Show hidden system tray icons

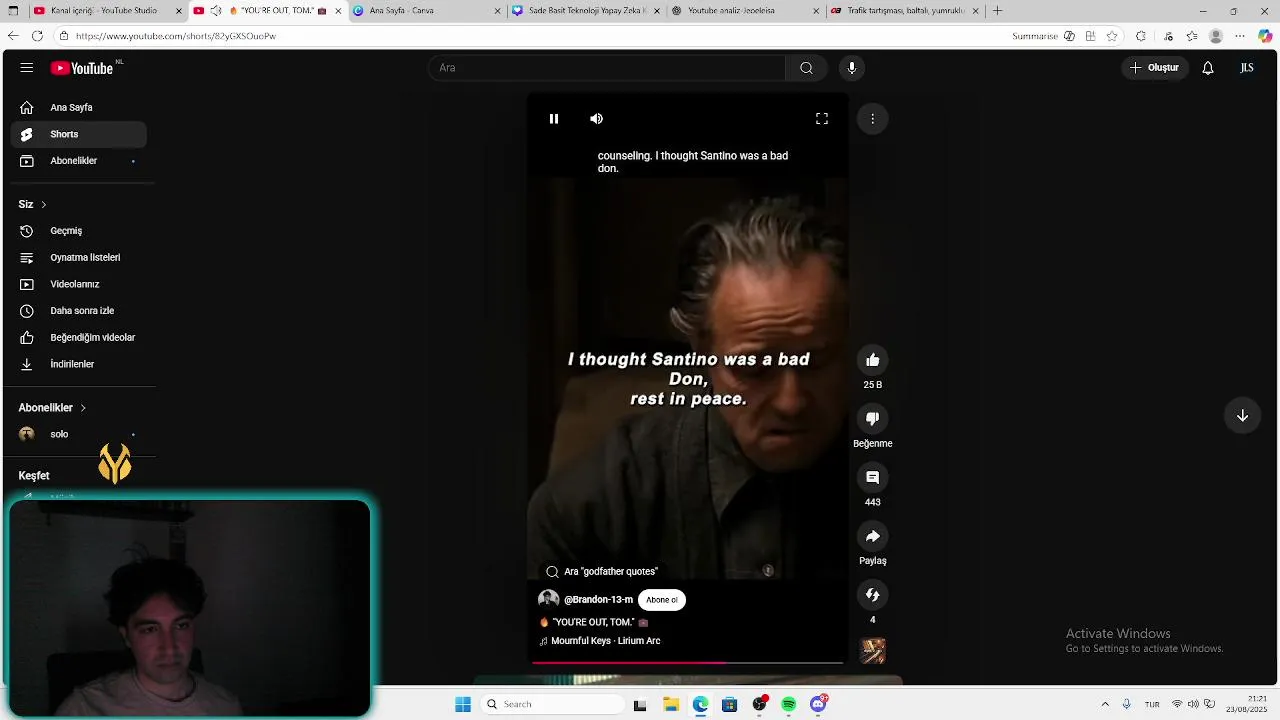pos(1105,705)
